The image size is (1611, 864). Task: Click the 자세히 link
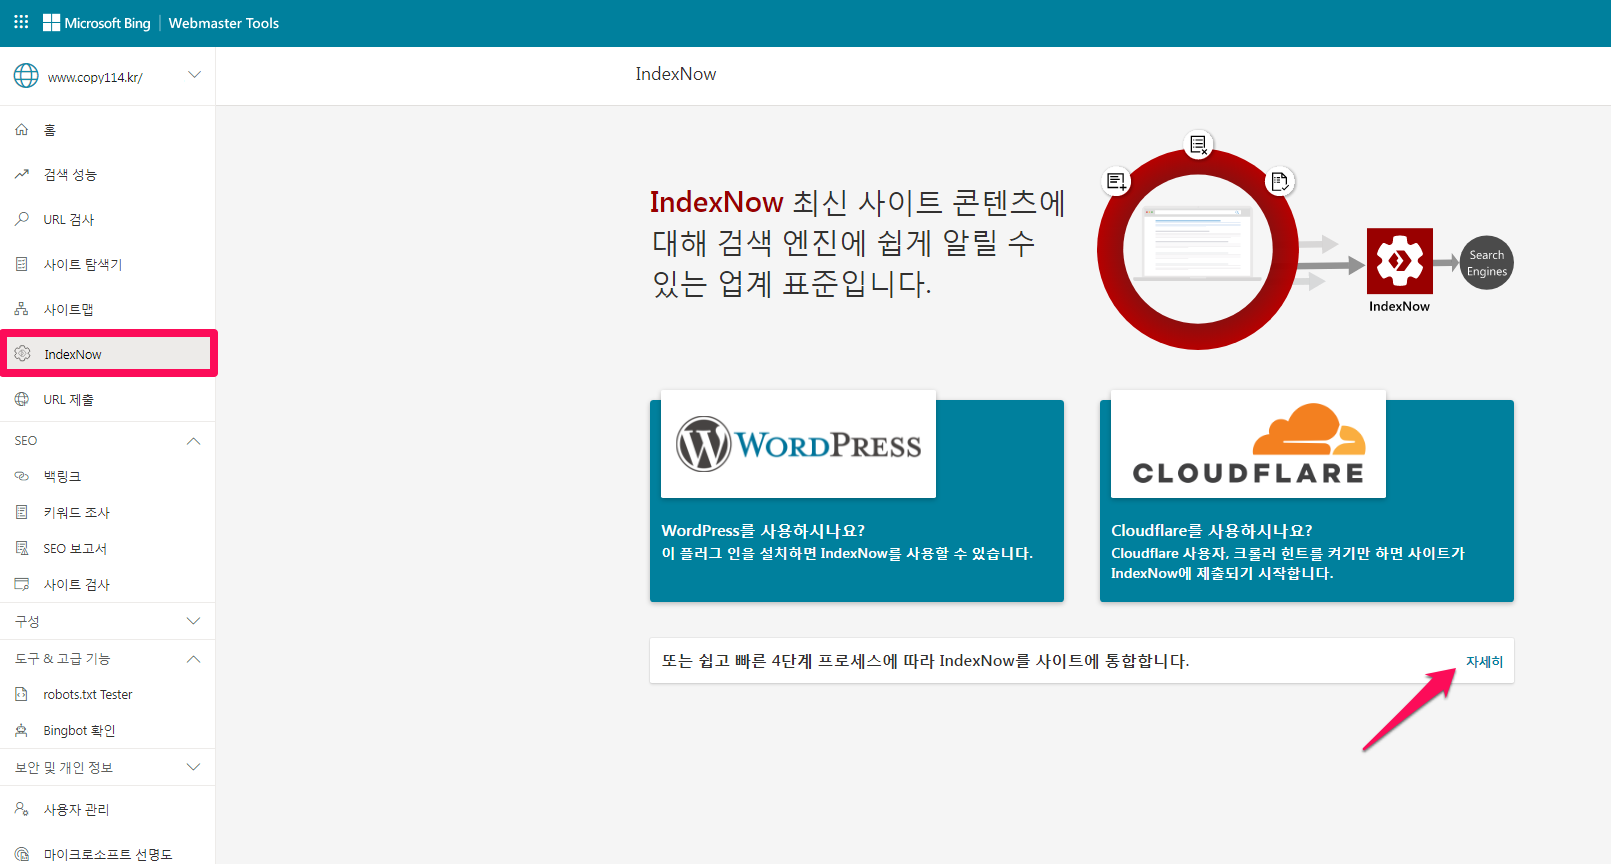(x=1484, y=662)
